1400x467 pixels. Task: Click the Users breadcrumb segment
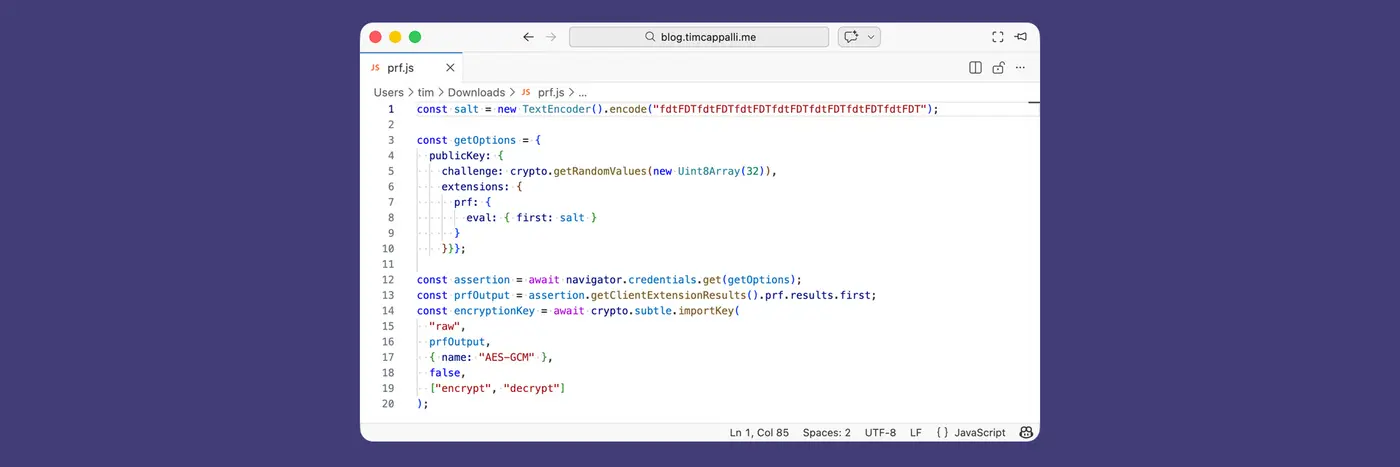tap(388, 92)
